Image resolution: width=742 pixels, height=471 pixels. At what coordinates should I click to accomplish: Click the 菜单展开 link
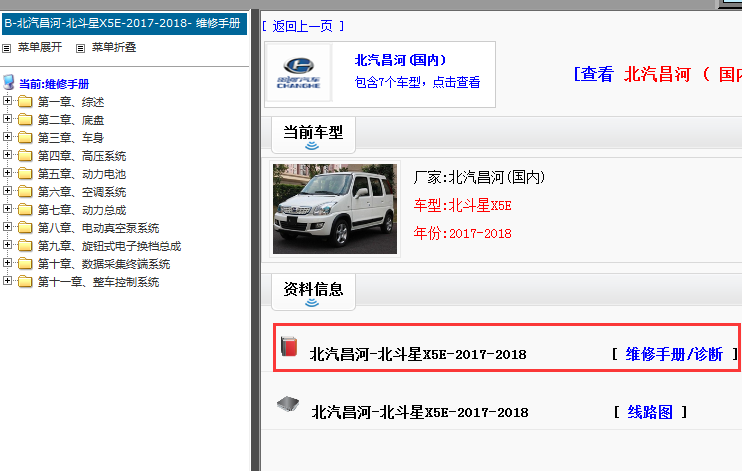pyautogui.click(x=40, y=47)
